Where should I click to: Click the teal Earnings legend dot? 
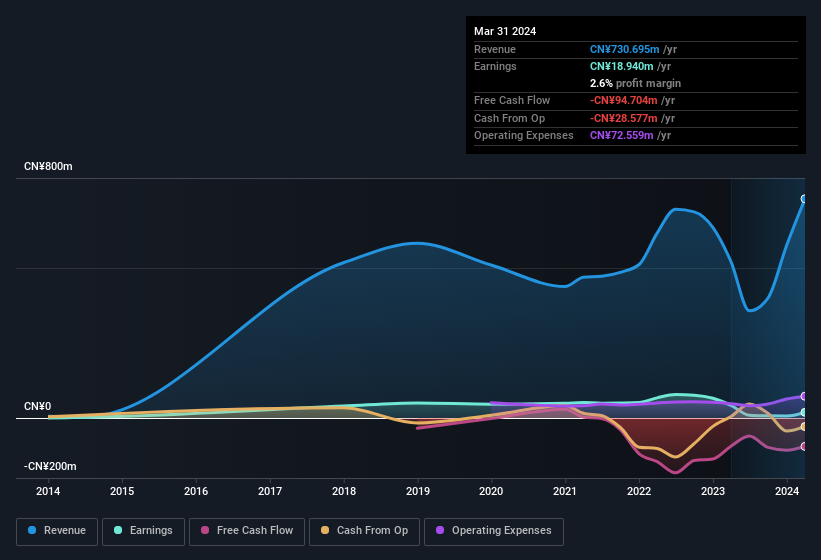(118, 530)
